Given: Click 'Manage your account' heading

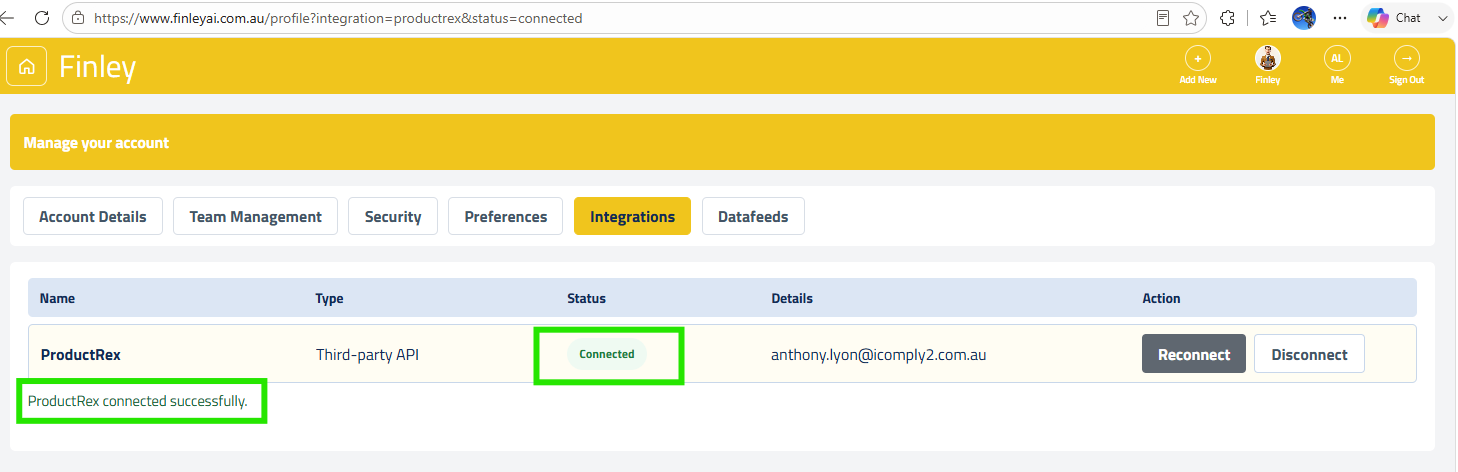Looking at the screenshot, I should (96, 143).
